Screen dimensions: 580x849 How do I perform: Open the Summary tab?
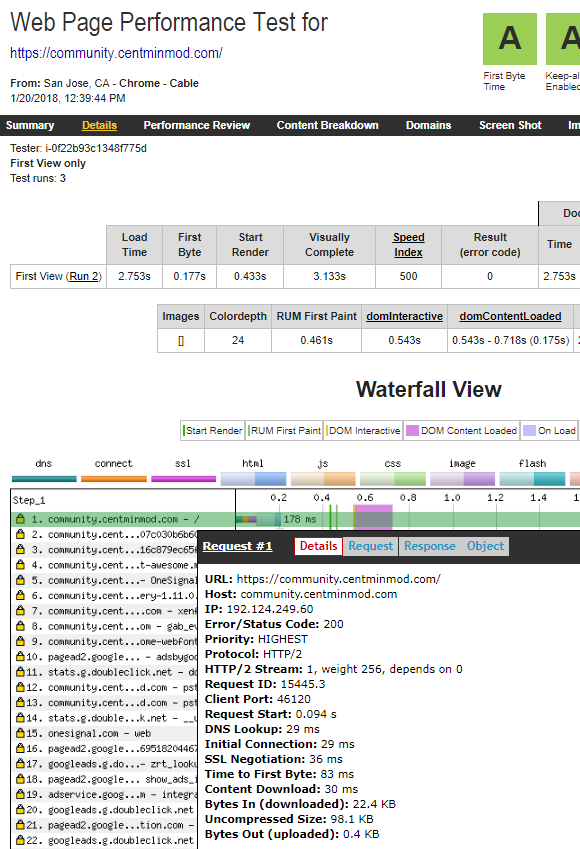[x=30, y=125]
